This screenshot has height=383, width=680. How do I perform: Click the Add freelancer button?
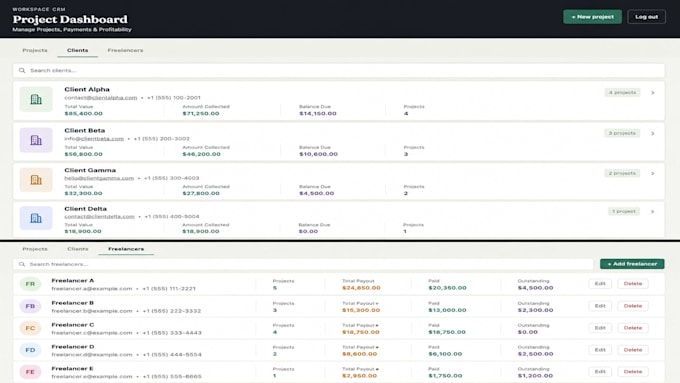point(632,264)
